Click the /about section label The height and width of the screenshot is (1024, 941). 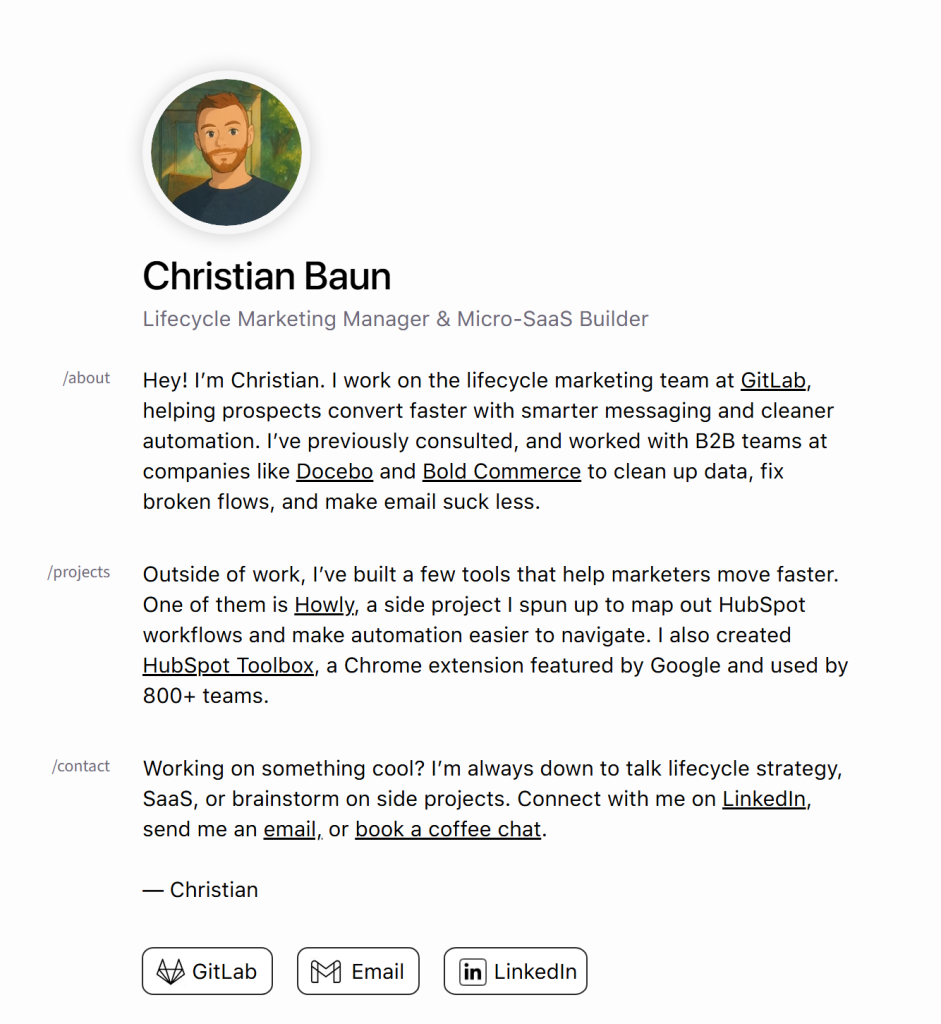(86, 377)
